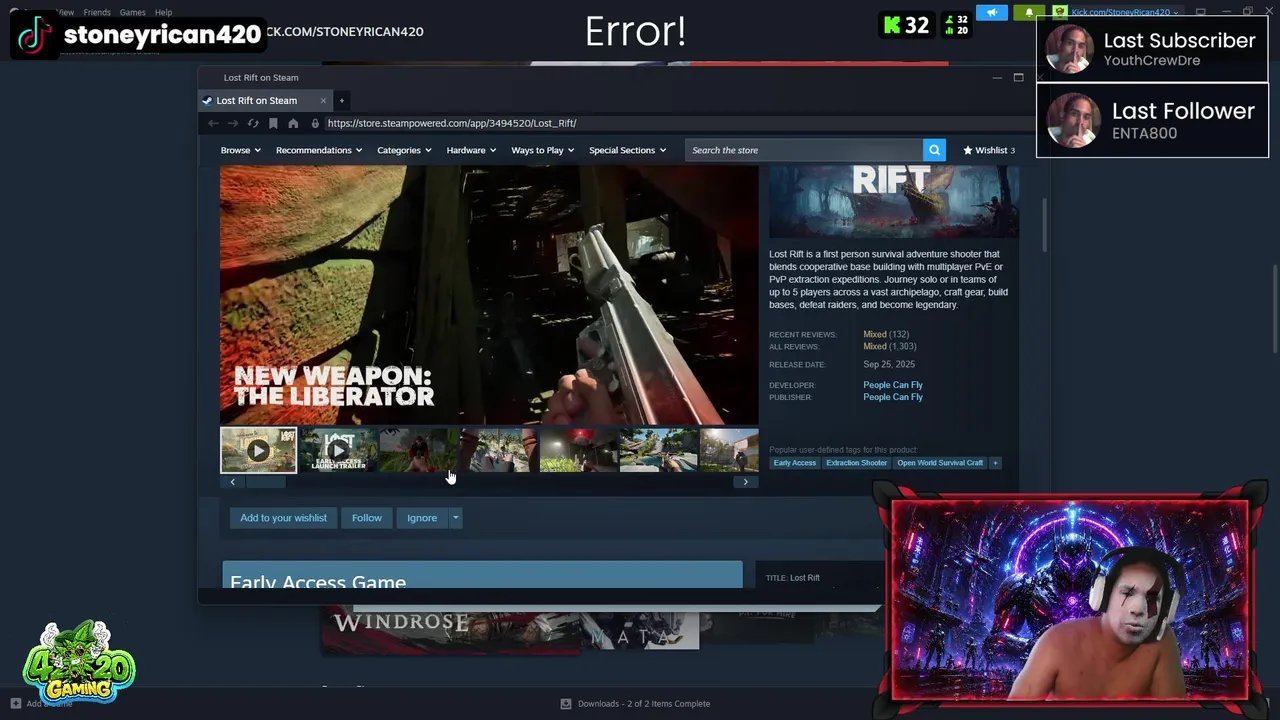Open developer People Can Fly link
Screen dimensions: 1280x720
click(893, 385)
